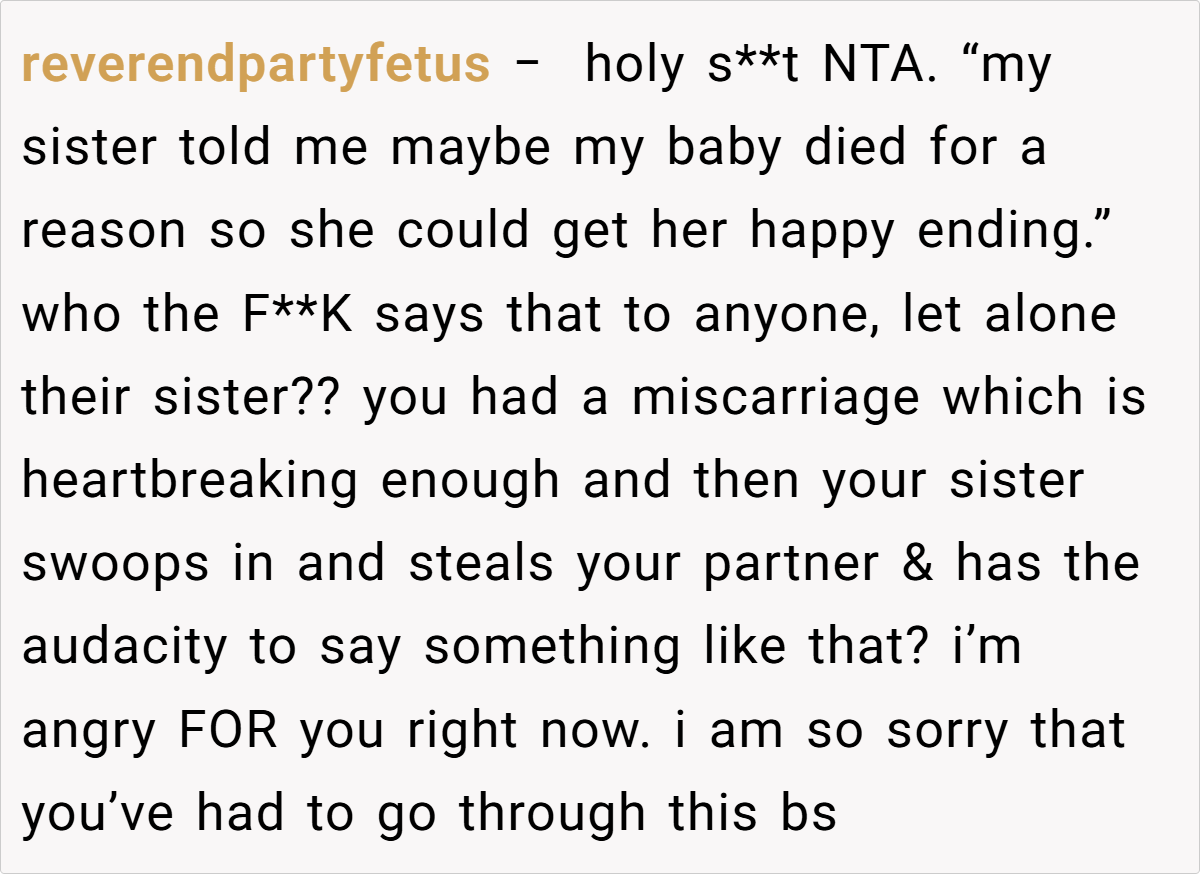Click the word "through" on the last line
Screen dimensions: 1200x874
click(x=552, y=813)
